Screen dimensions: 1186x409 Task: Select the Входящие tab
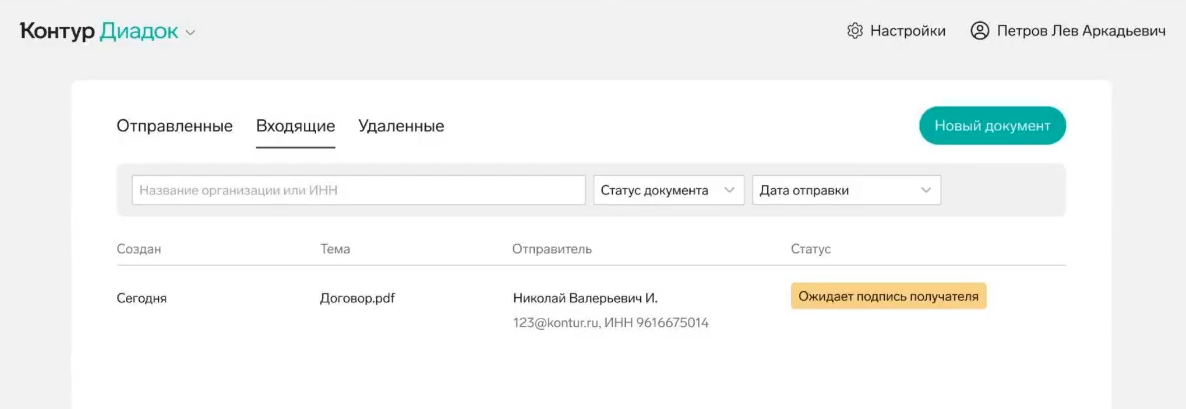(x=296, y=126)
